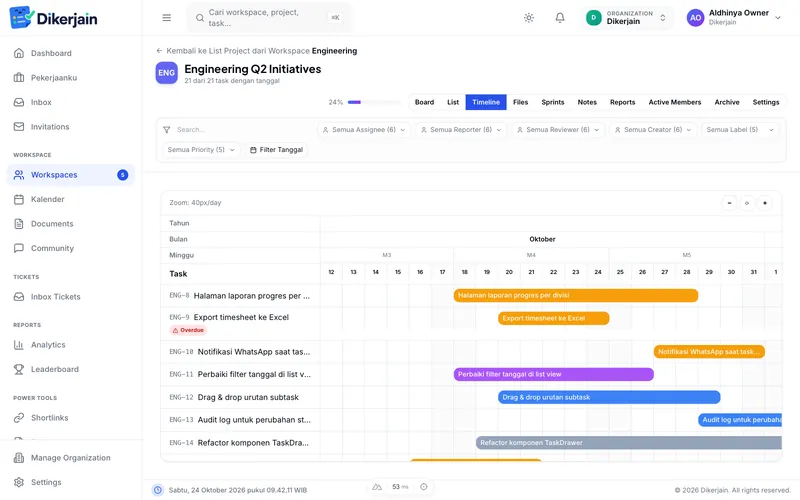Screen dimensions: 800x500
Task: Open Manage Organization
Action: click(x=71, y=458)
